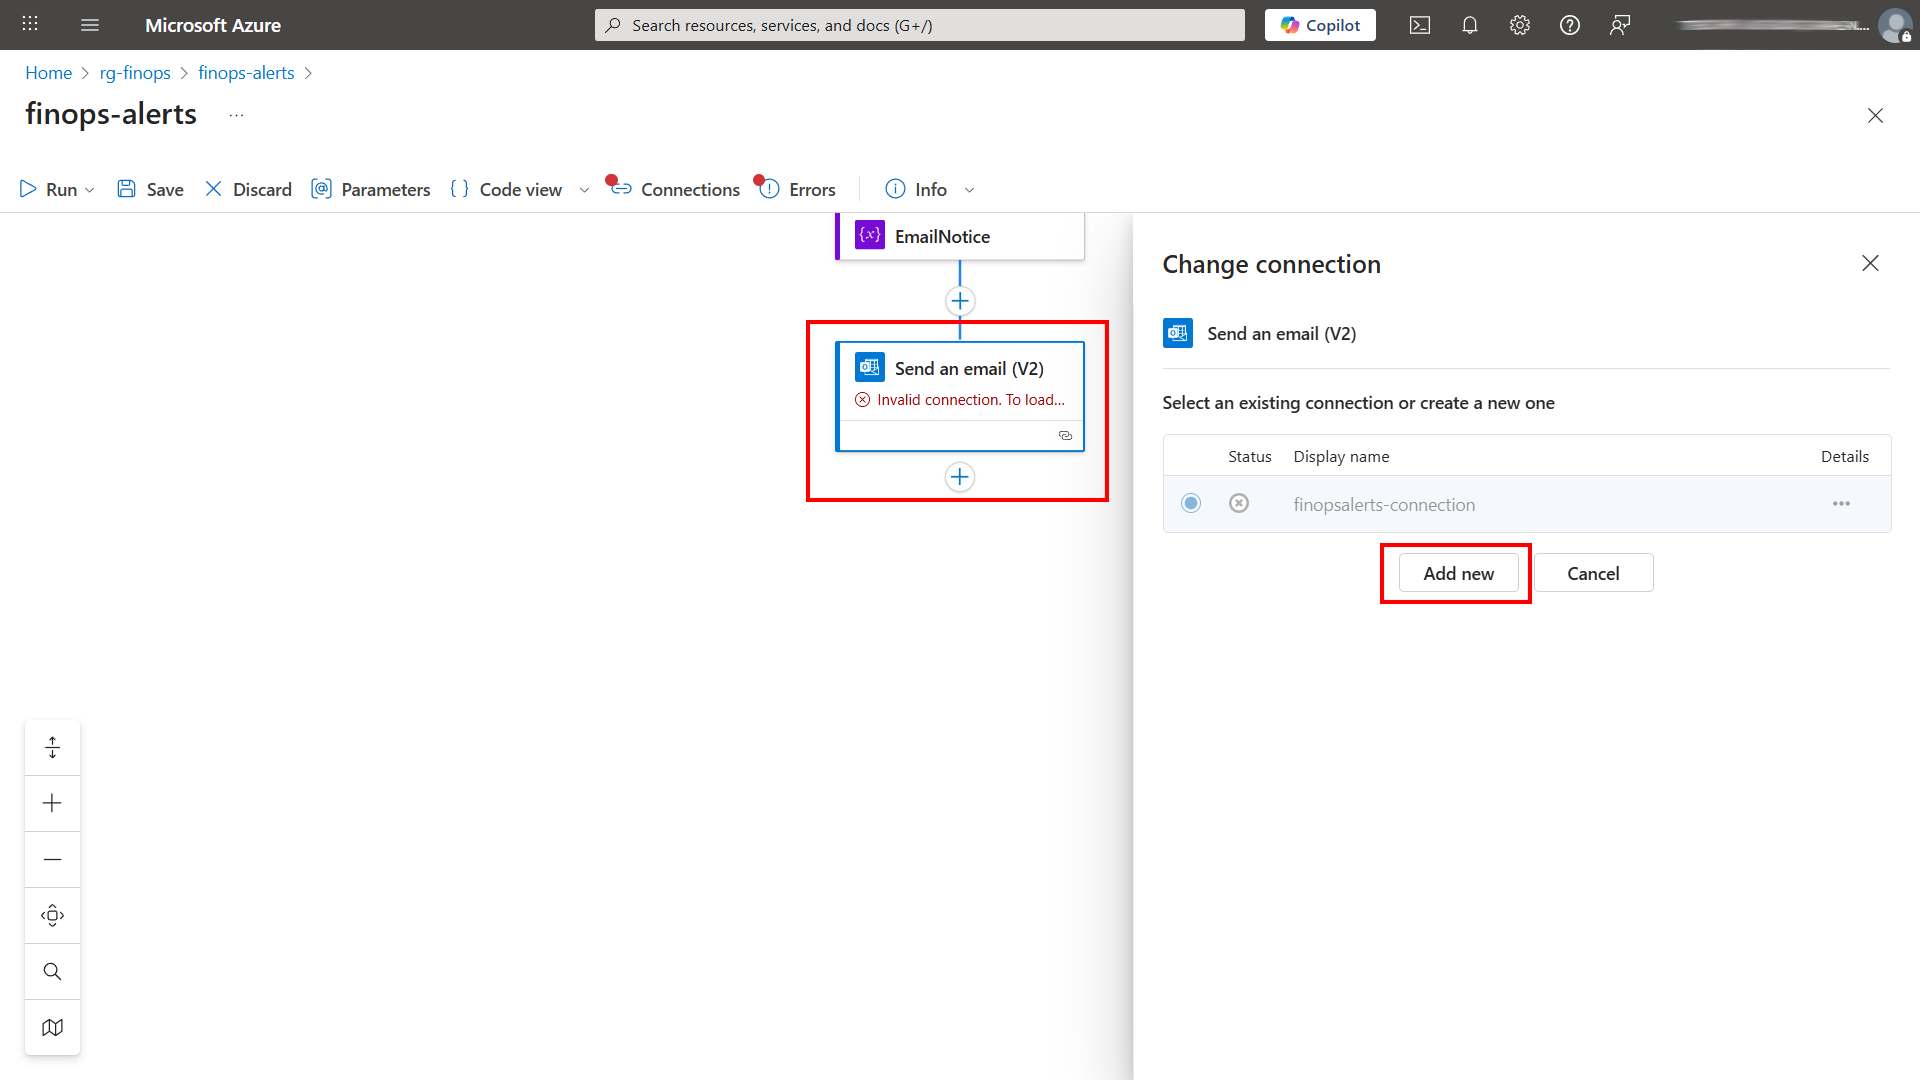1920x1080 pixels.
Task: Click the change-connection icon on the email card
Action: coord(1065,435)
